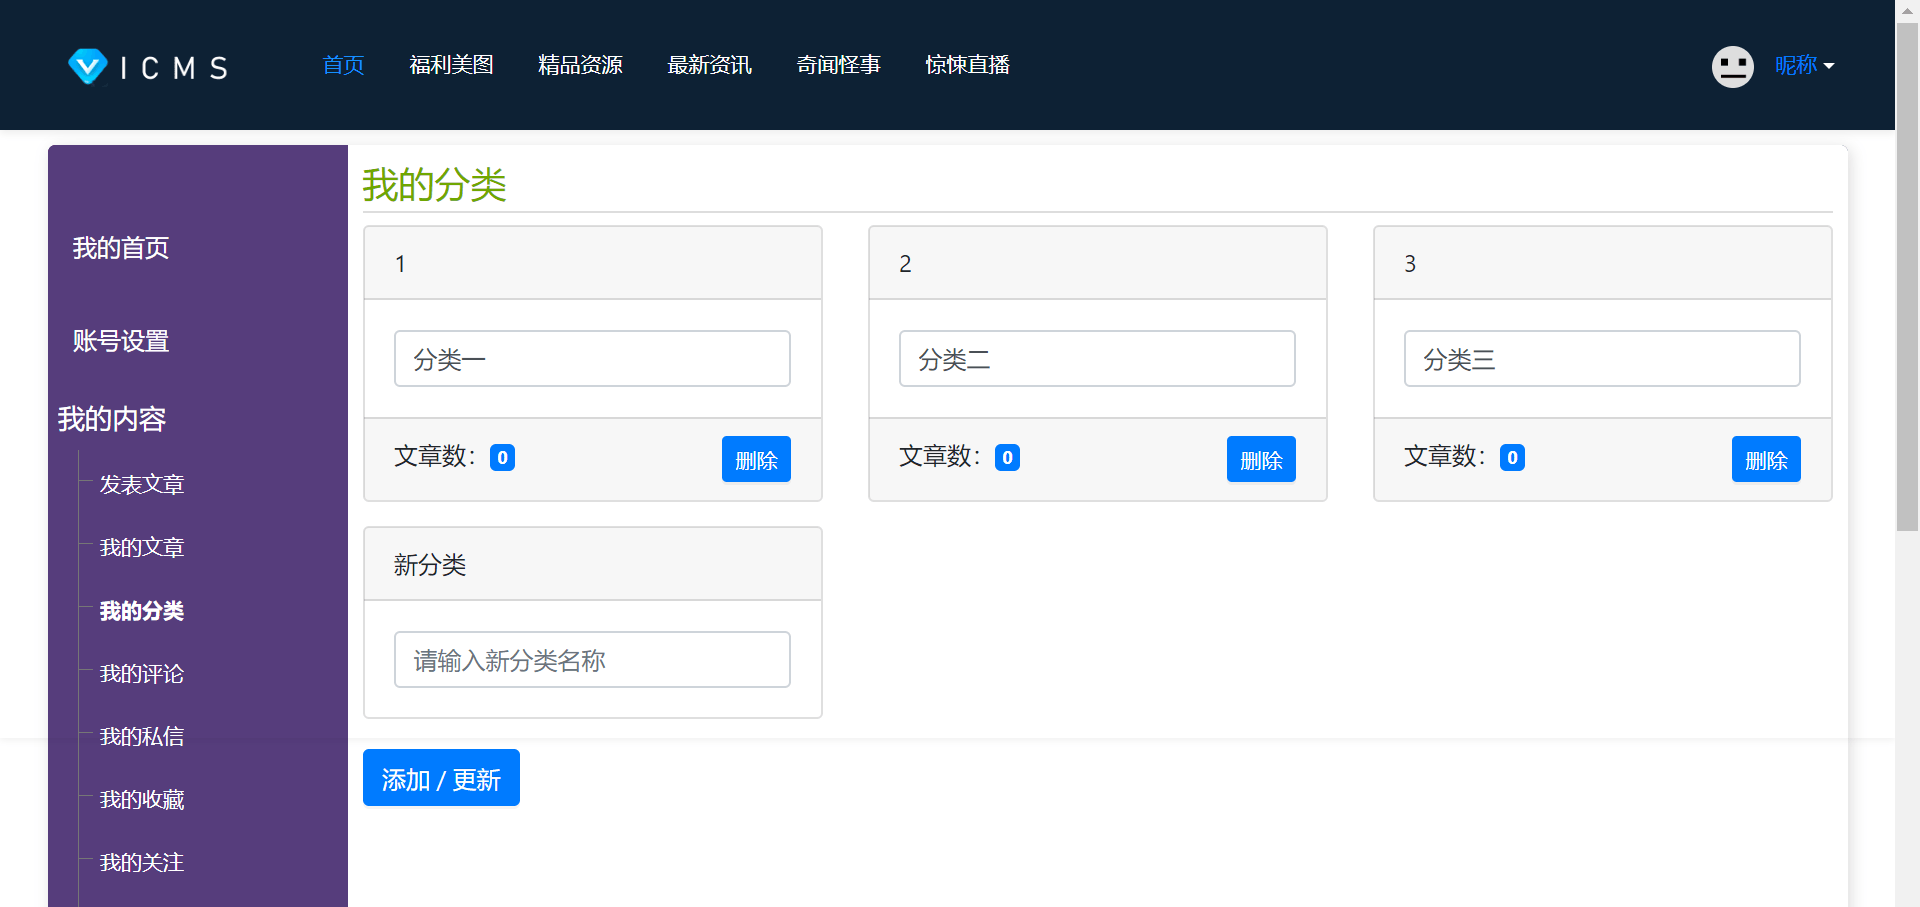Click the article count badge in card 3
Viewport: 1920px width, 907px height.
(1512, 458)
